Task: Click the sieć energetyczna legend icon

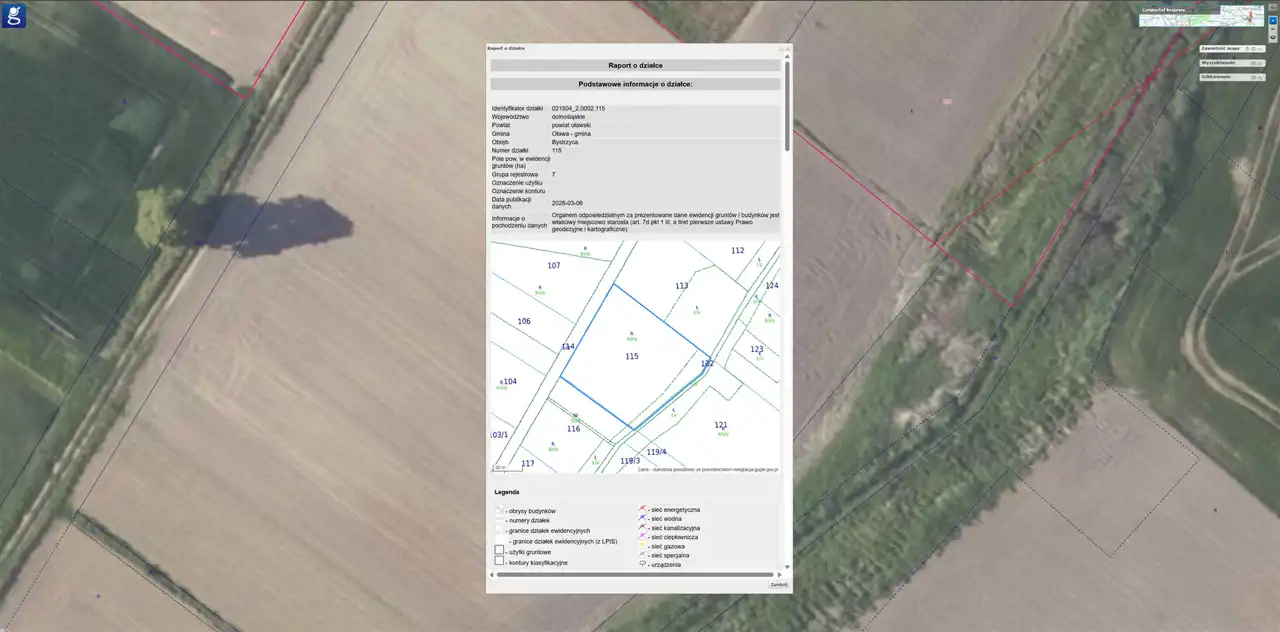Action: pyautogui.click(x=643, y=510)
